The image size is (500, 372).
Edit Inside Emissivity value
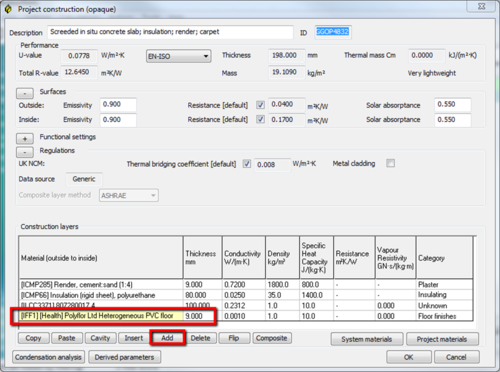(x=118, y=120)
